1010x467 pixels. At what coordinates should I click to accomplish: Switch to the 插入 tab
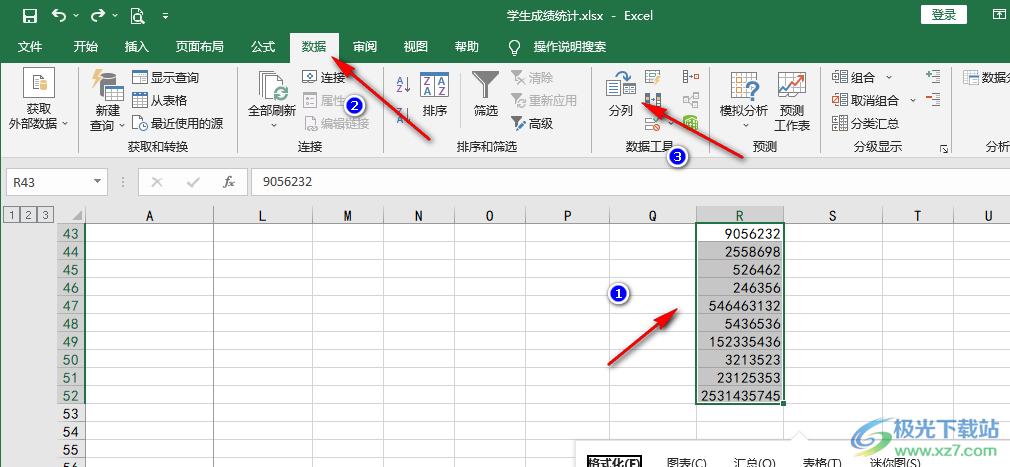137,46
